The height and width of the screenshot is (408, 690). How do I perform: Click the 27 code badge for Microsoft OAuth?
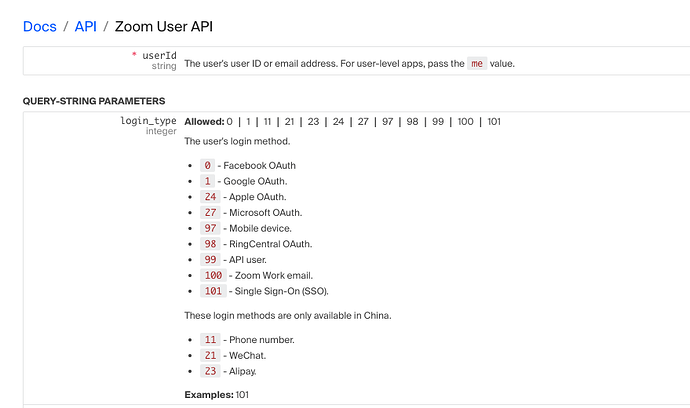(210, 213)
